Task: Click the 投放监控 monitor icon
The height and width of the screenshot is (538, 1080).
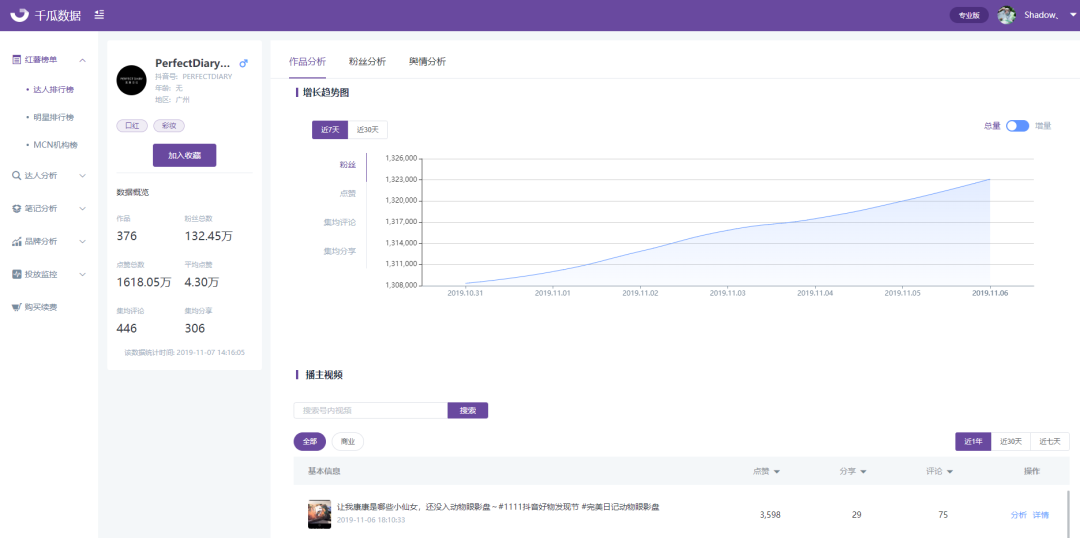Action: pos(17,274)
